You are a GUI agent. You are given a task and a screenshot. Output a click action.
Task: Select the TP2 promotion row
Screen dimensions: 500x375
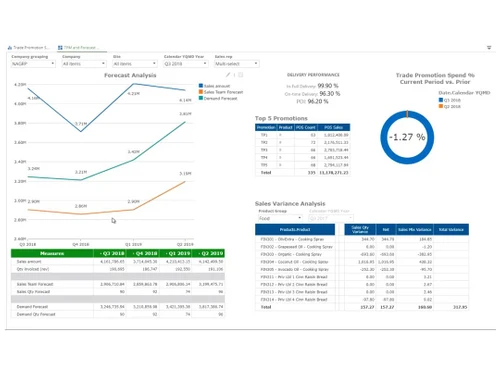(303, 142)
